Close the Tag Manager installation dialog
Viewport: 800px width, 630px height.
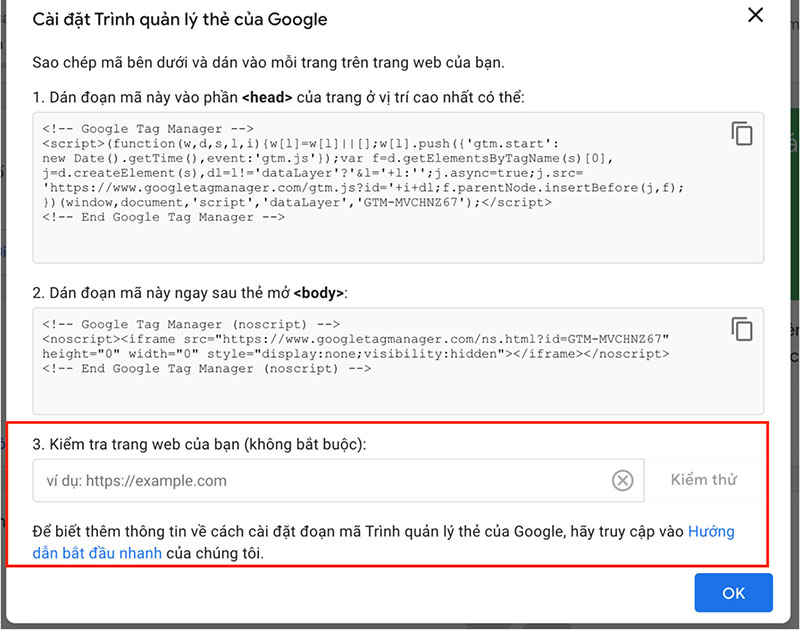pos(755,15)
